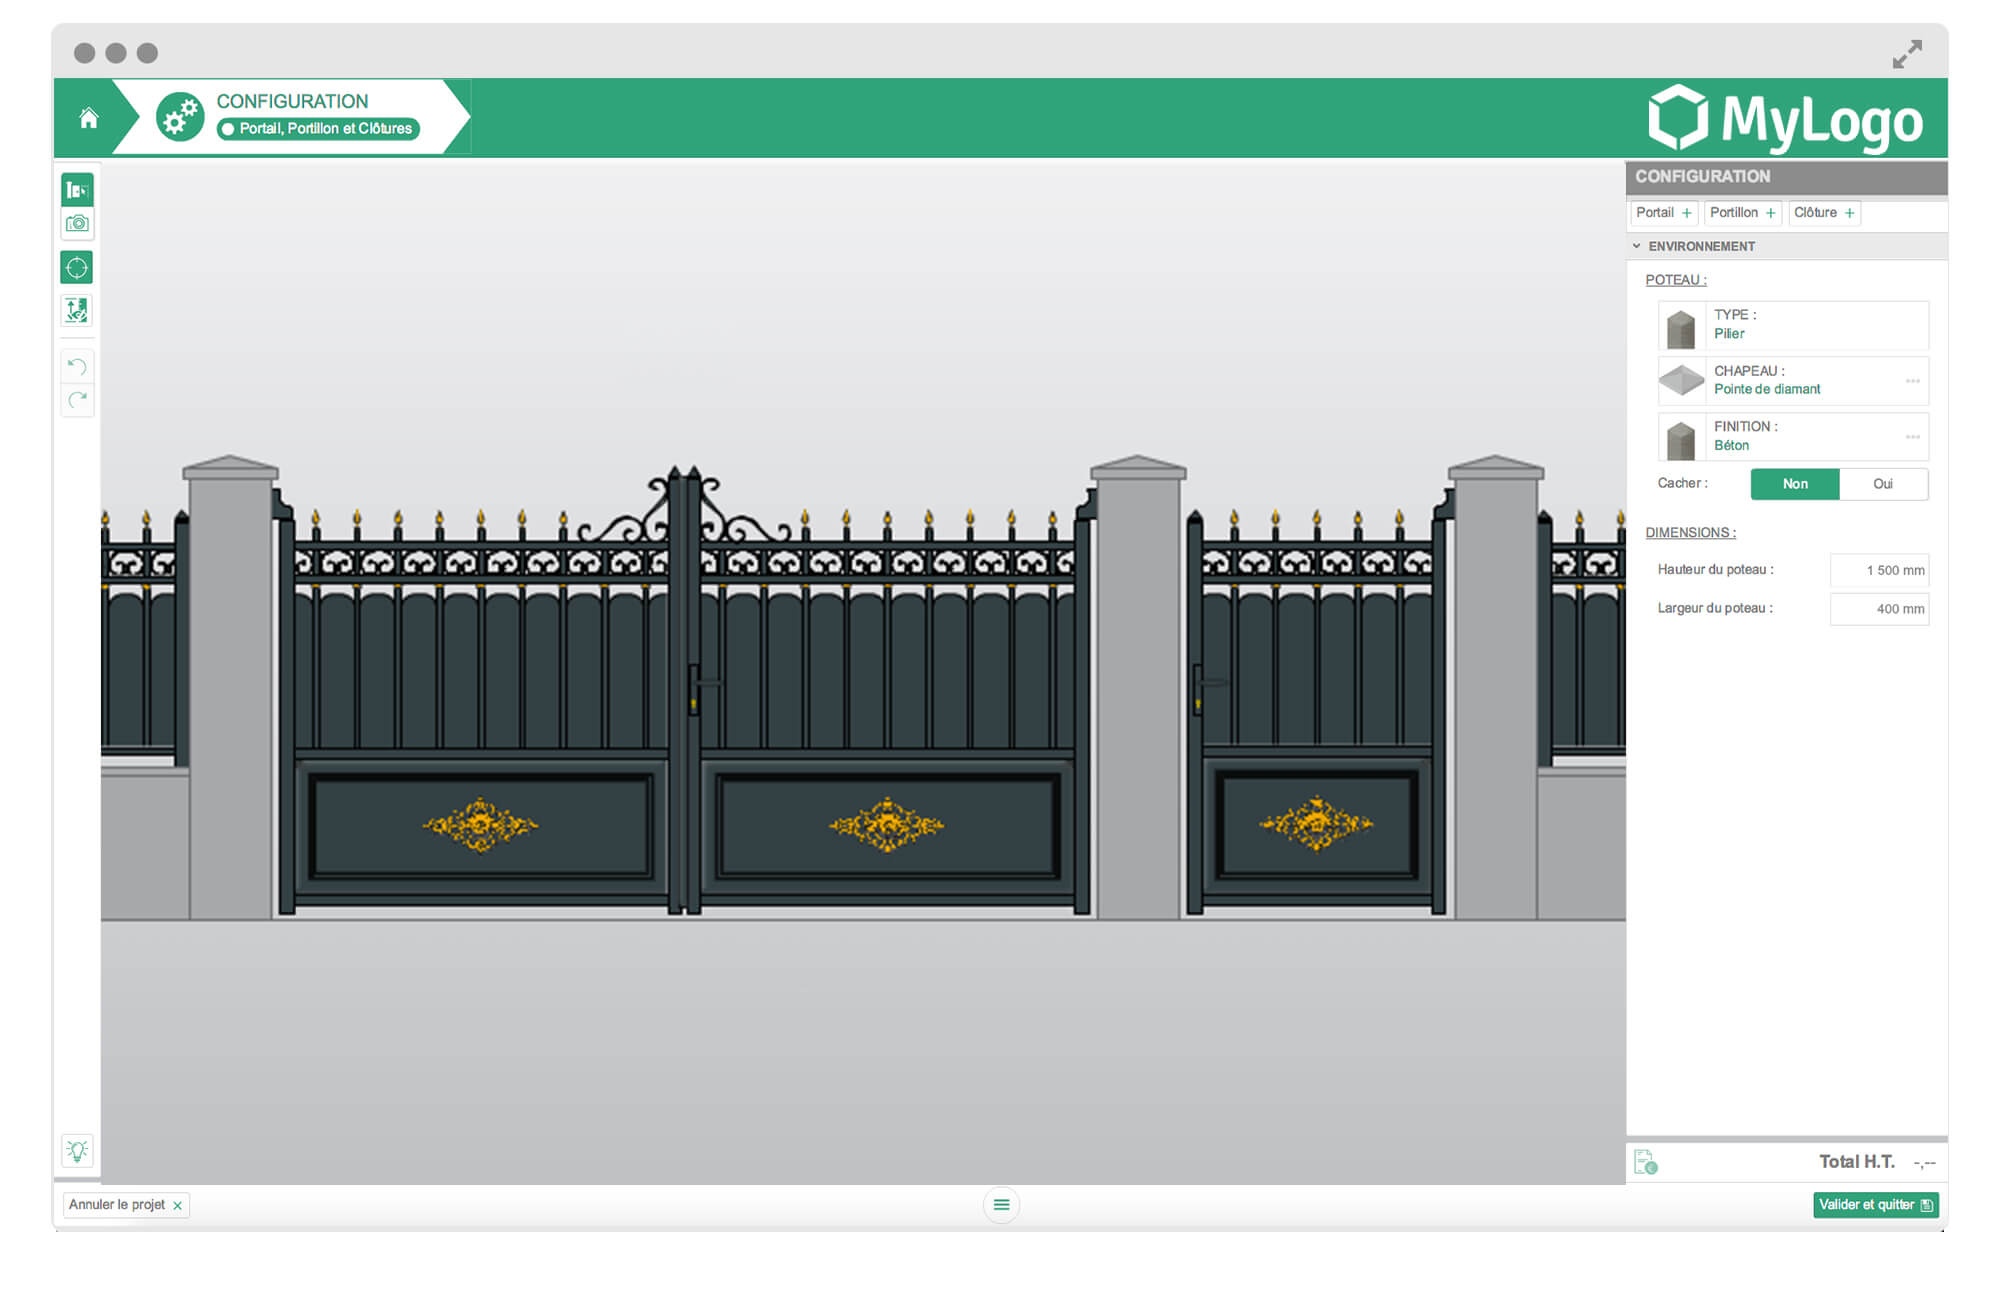Add a Portail with its tab

click(1664, 213)
